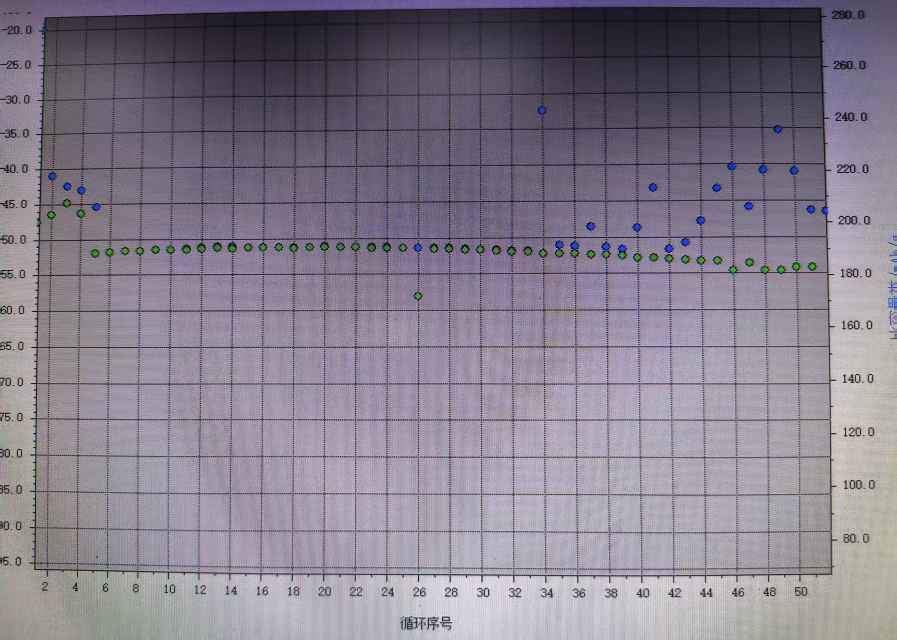The height and width of the screenshot is (640, 897).
Task: Click the first blue data point near cycle 2
Action: tap(52, 176)
